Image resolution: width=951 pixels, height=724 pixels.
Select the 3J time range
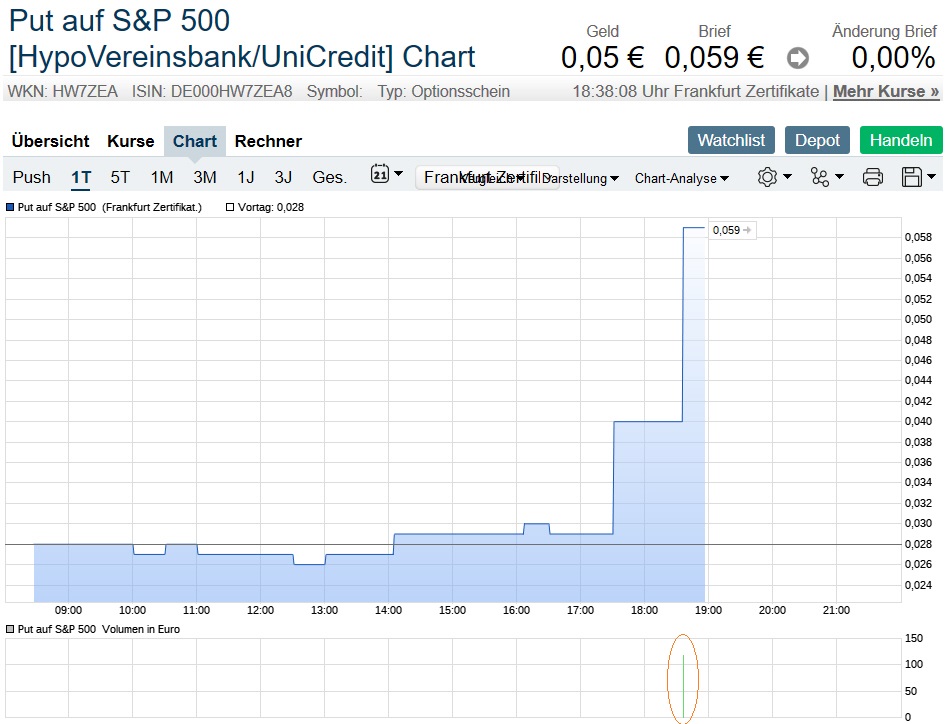coord(283,177)
